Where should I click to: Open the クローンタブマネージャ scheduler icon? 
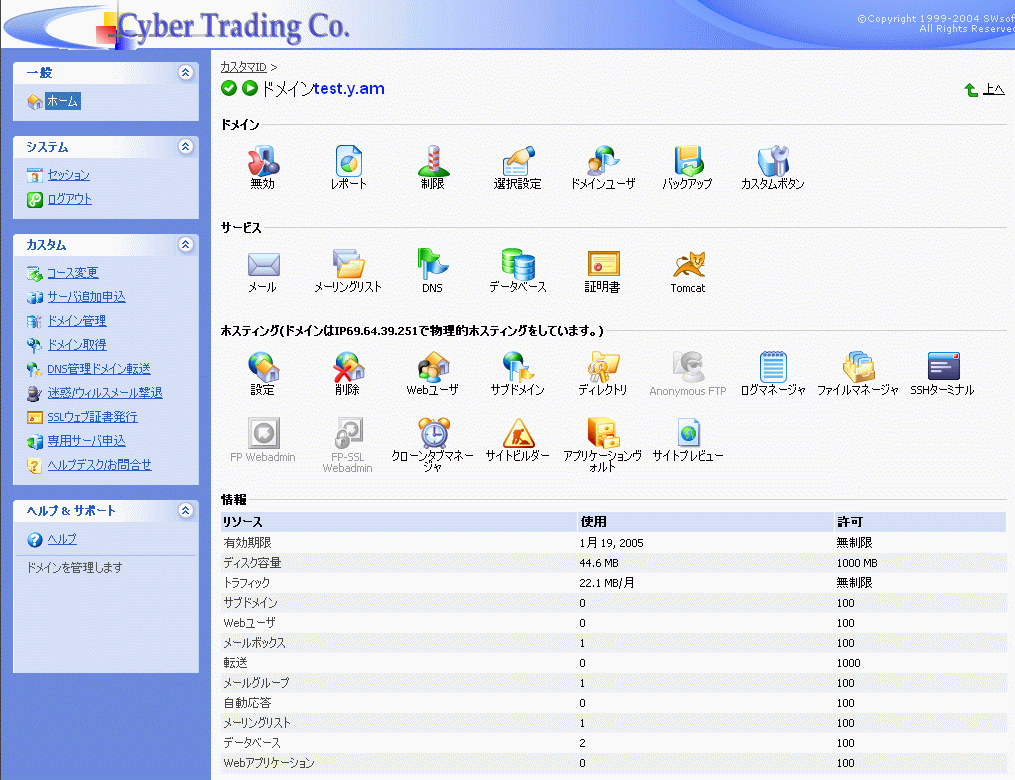432,434
